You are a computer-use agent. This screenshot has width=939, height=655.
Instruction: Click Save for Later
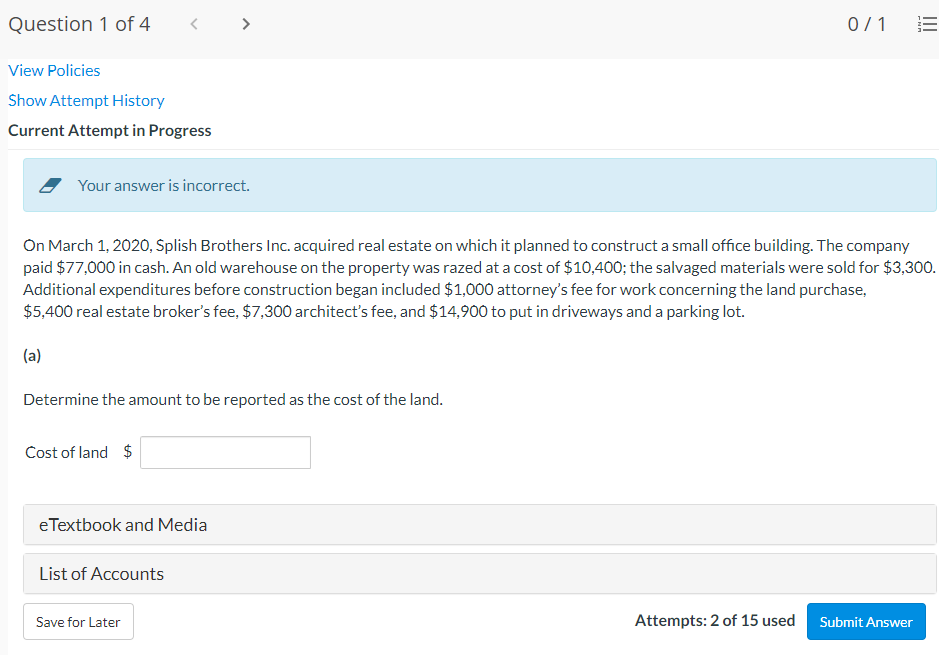(78, 621)
